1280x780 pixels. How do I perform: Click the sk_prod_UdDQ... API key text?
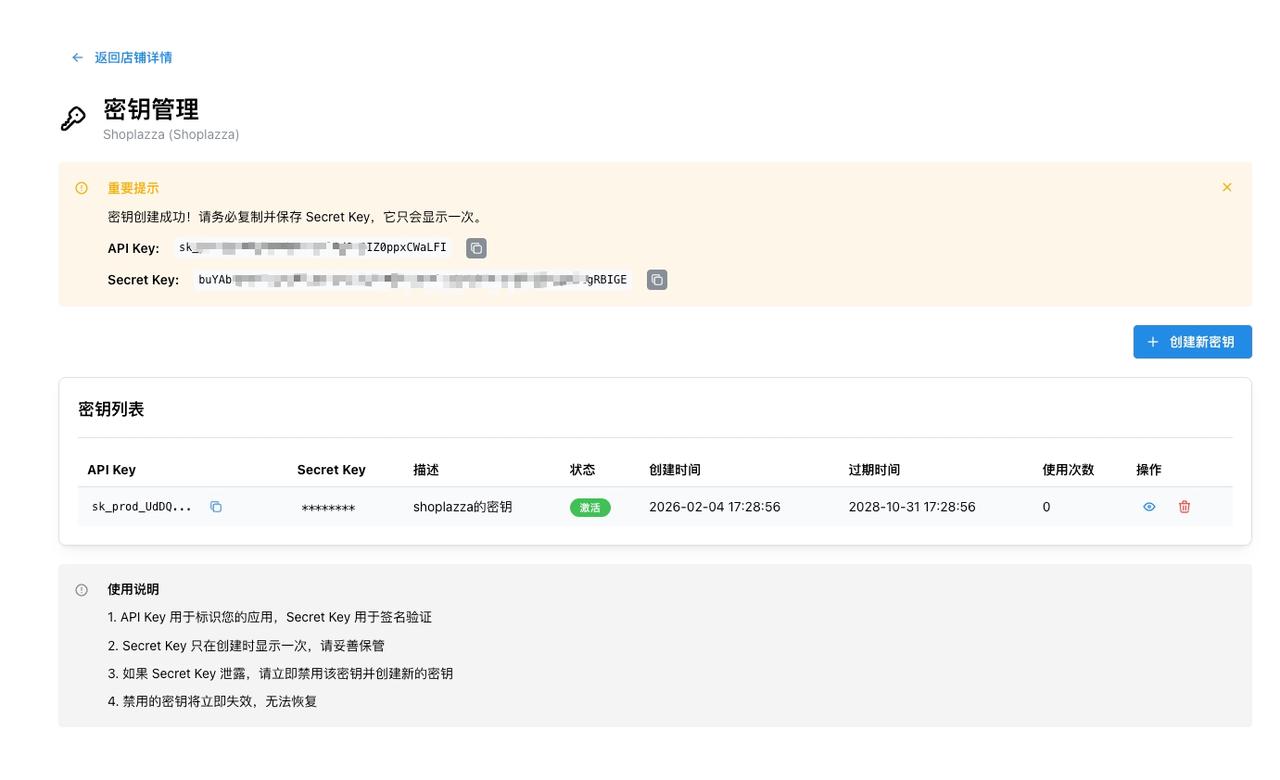pyautogui.click(x=141, y=507)
